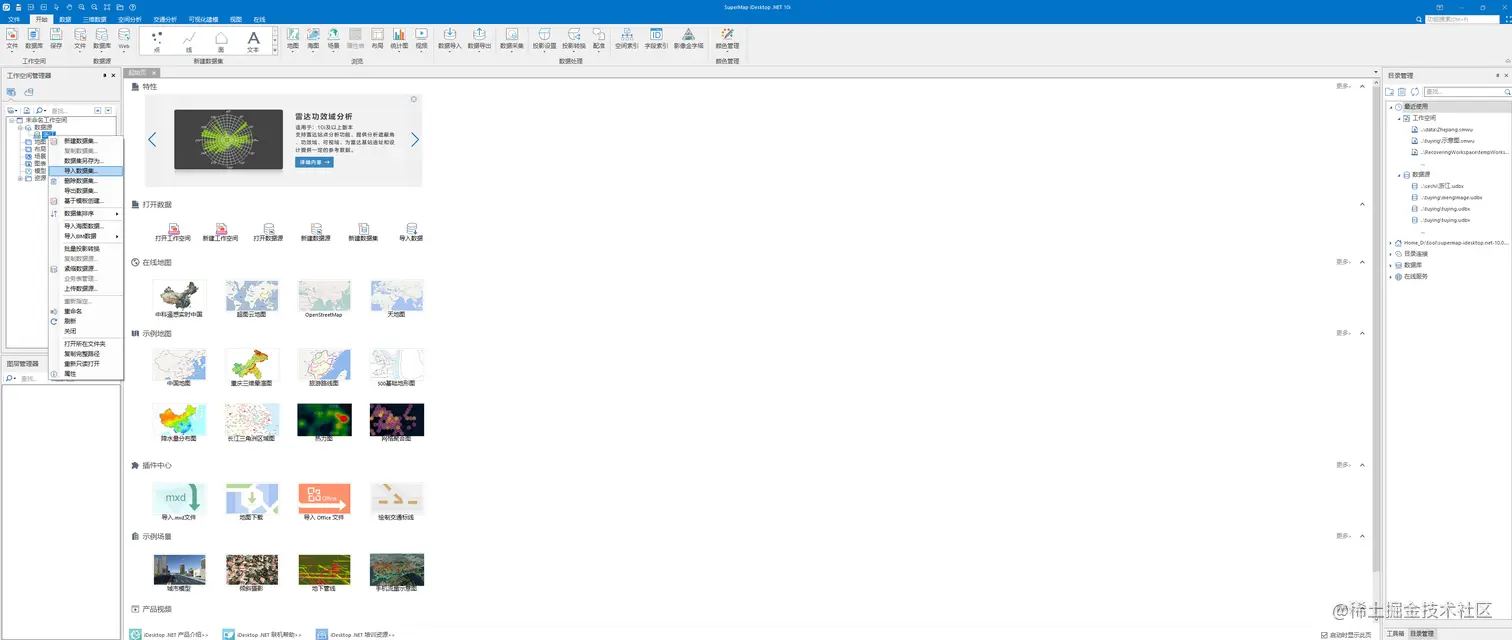Expand the 在线服务 tree node
This screenshot has height=640, width=1512.
(1391, 276)
